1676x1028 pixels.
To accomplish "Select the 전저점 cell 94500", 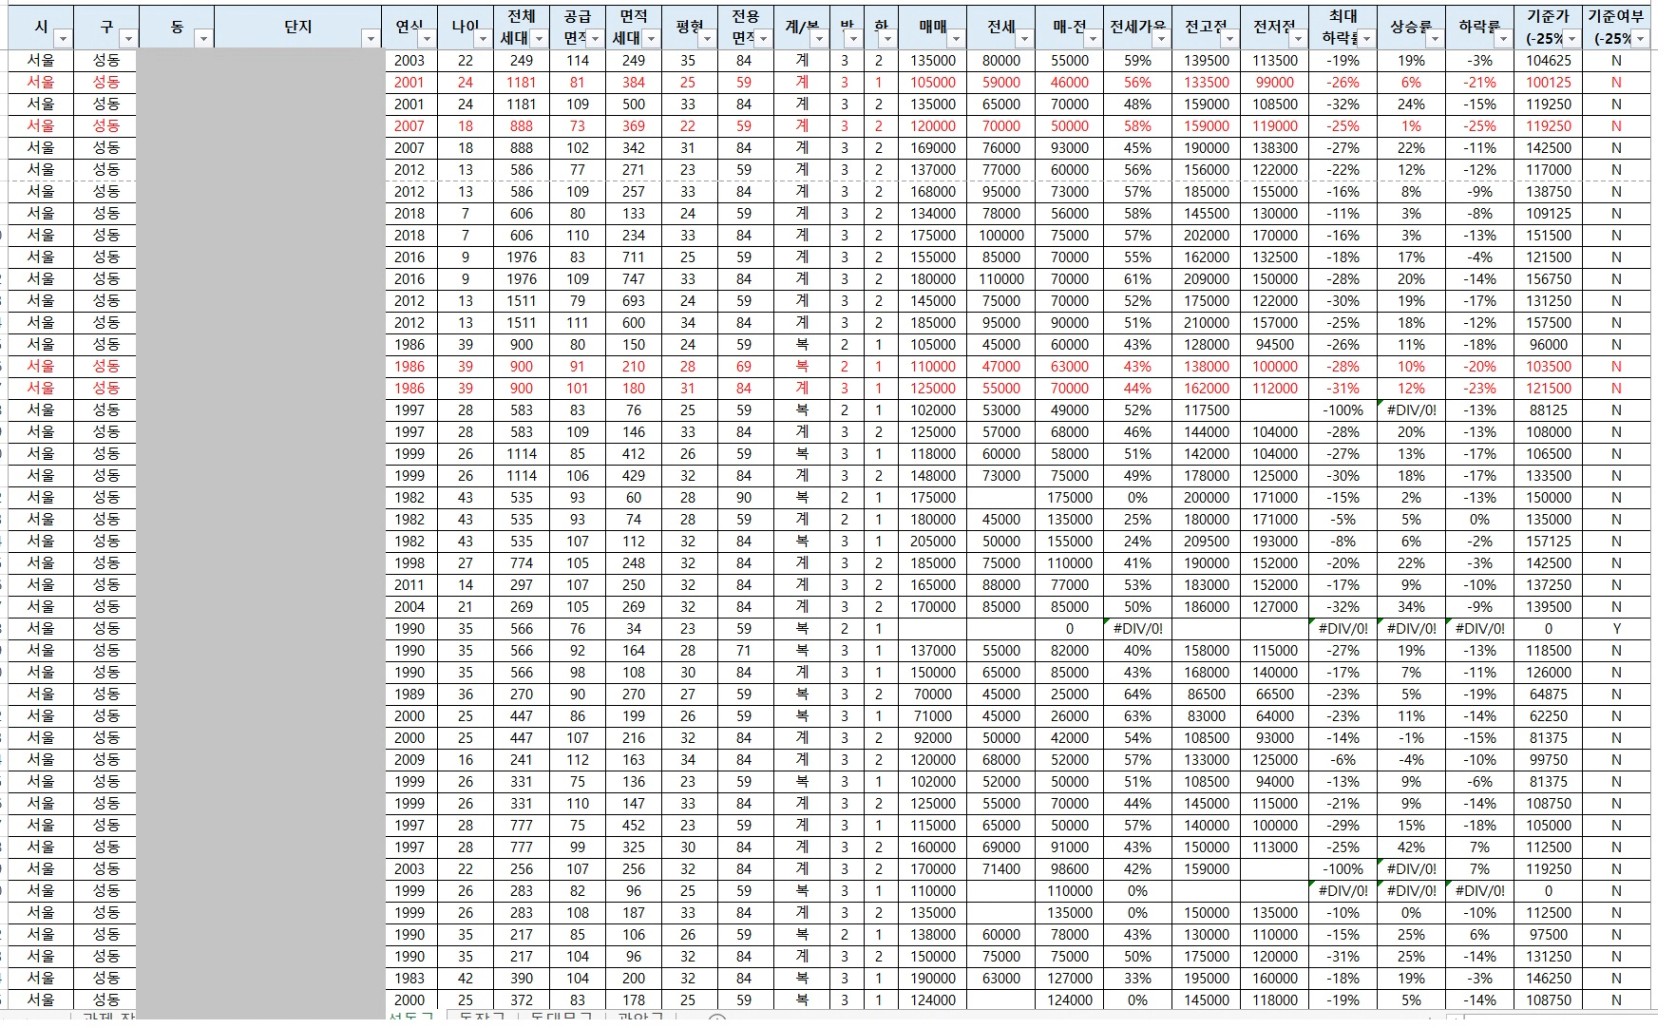I will (x=1275, y=344).
